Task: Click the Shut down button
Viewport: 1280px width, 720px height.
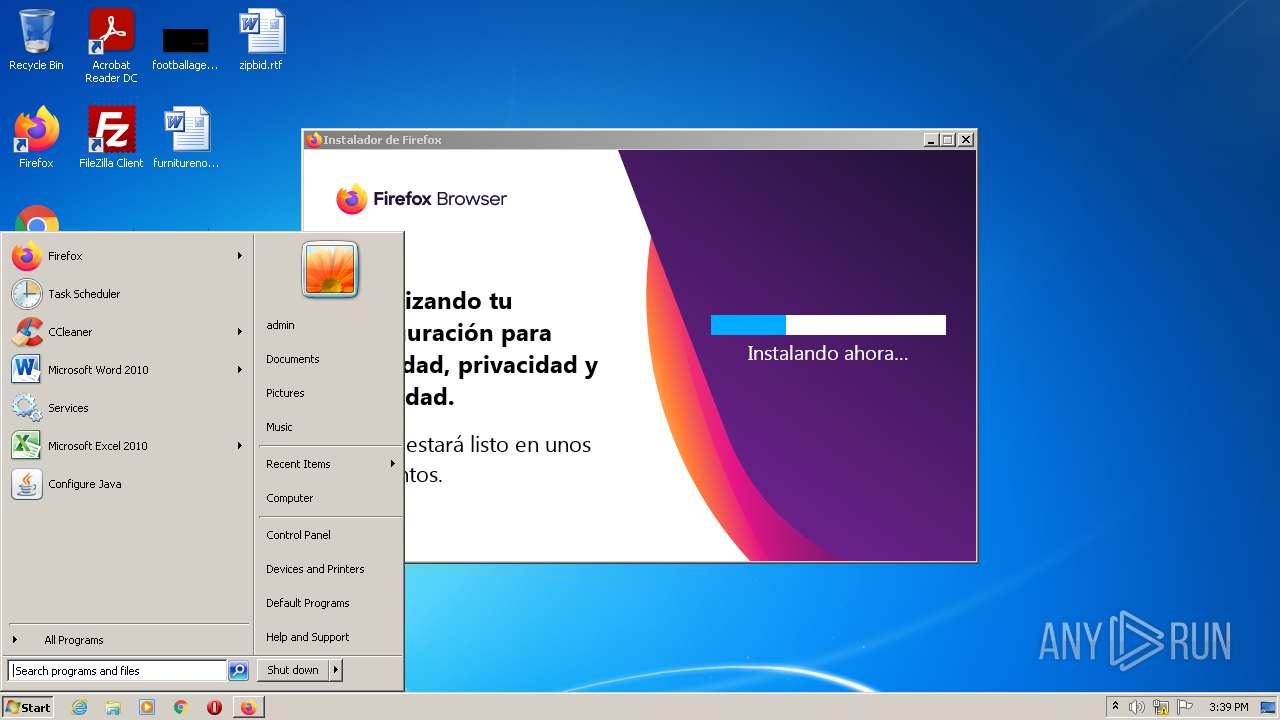Action: (293, 670)
